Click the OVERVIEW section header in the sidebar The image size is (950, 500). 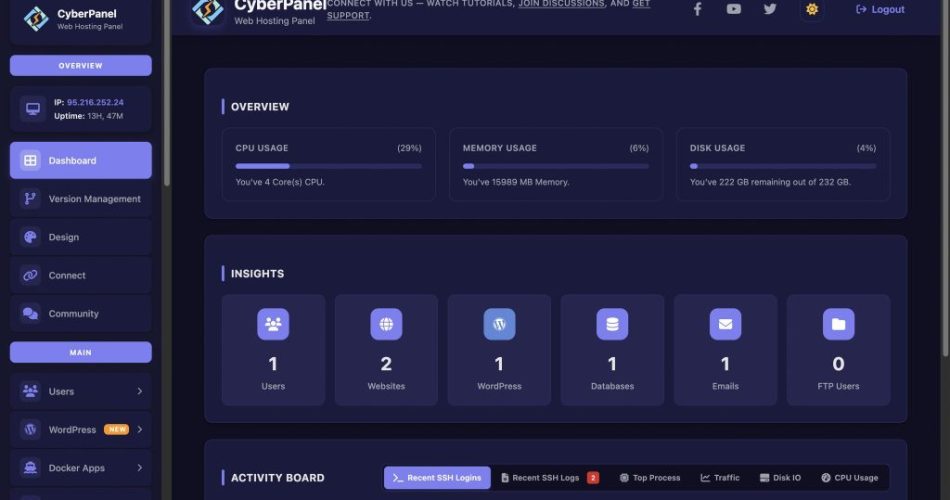tap(81, 65)
